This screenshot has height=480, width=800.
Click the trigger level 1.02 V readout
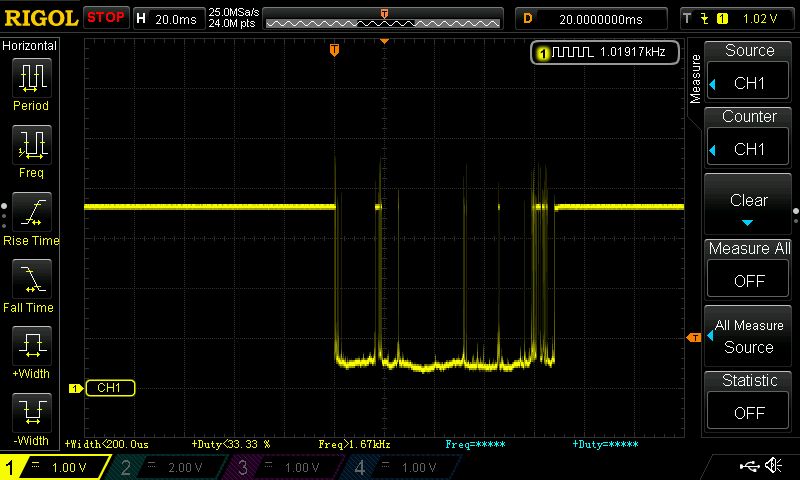pos(760,19)
